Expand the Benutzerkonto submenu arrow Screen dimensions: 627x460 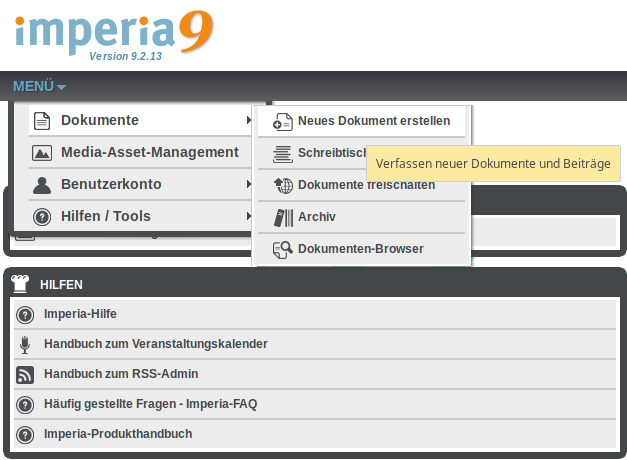click(x=249, y=185)
